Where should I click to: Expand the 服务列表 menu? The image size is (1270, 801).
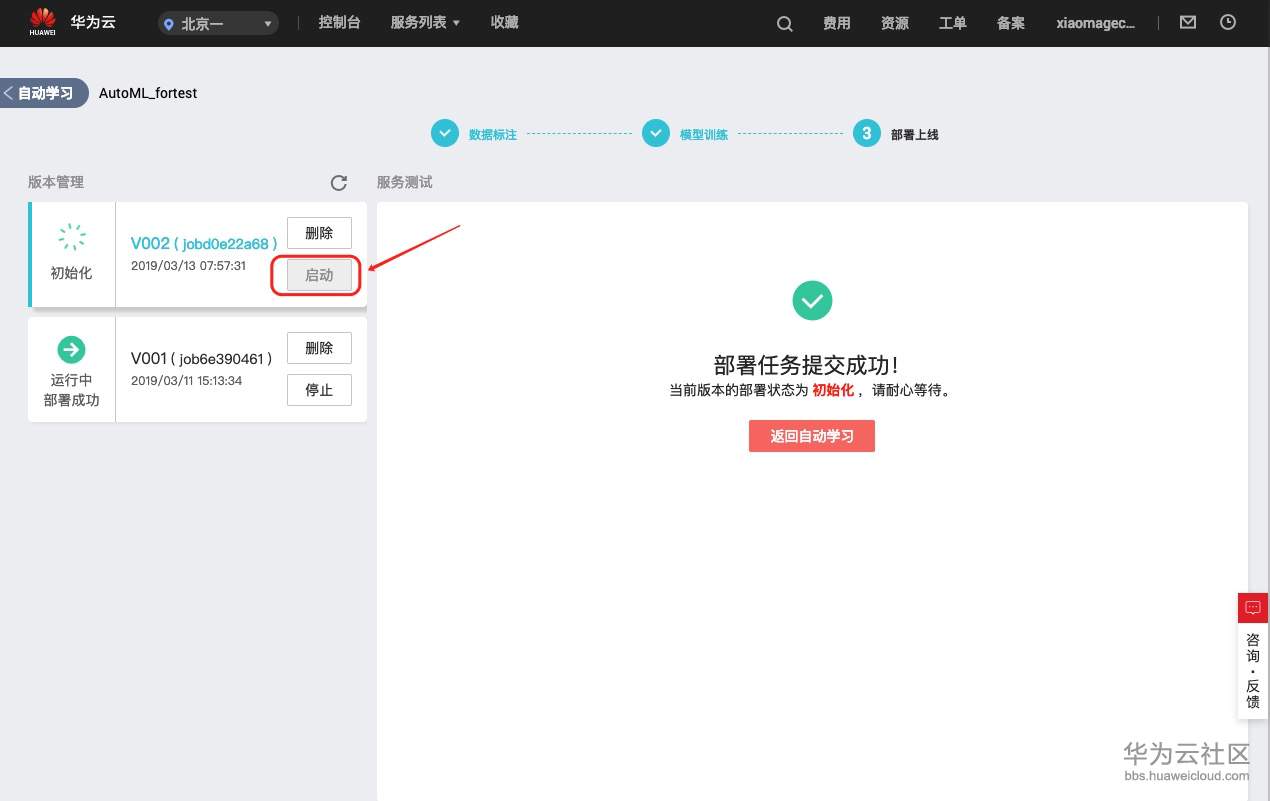[x=425, y=23]
